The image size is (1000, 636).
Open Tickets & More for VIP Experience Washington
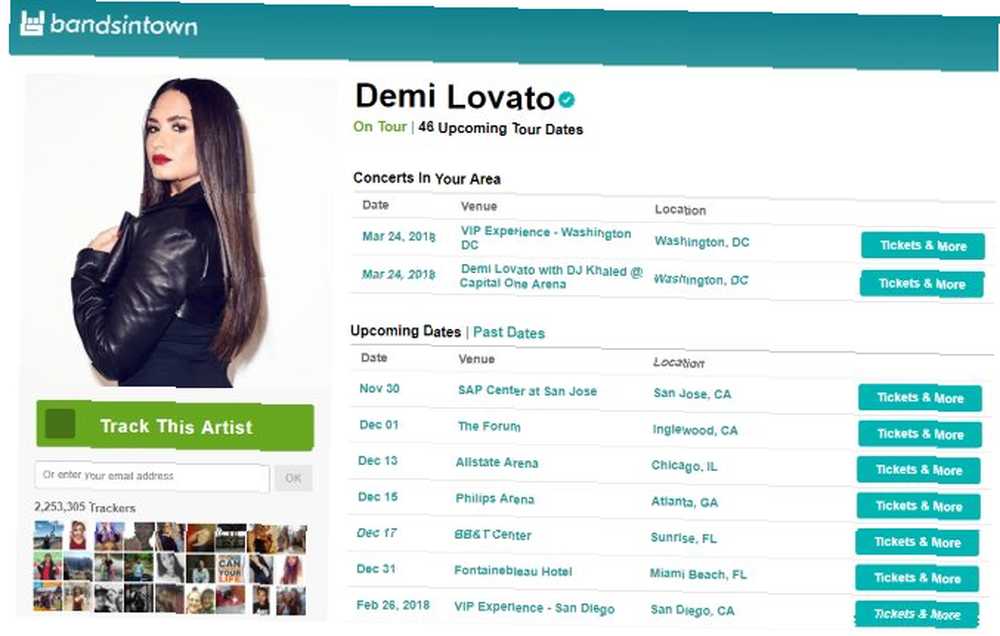[923, 246]
